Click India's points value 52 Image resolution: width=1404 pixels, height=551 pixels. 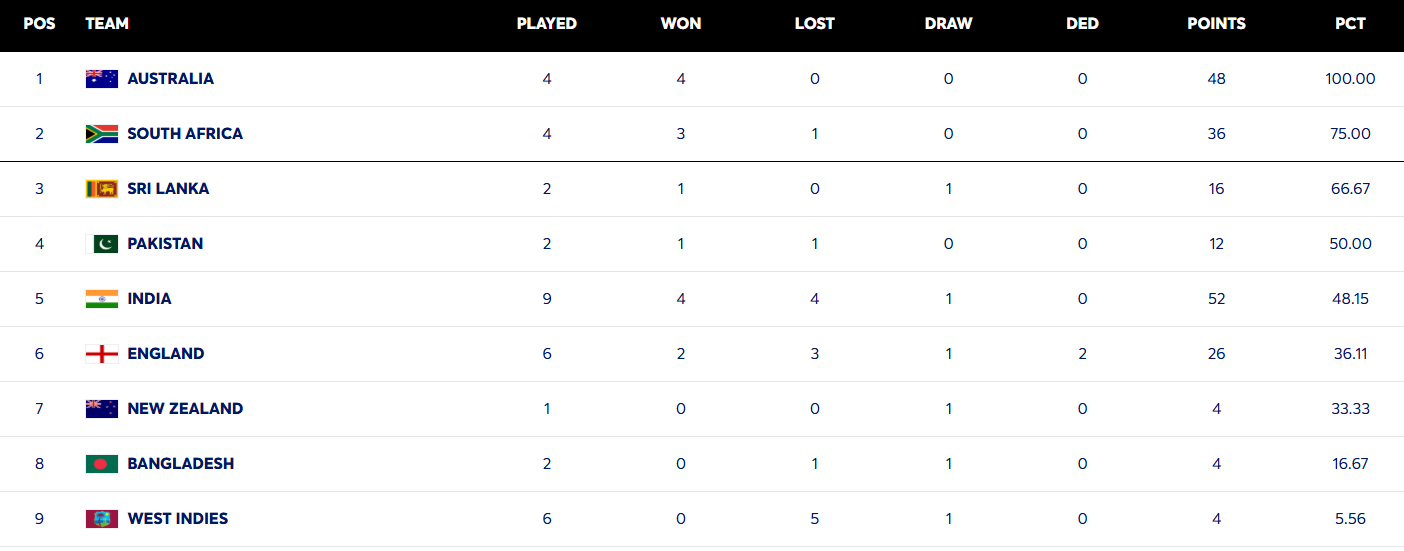tap(1216, 299)
